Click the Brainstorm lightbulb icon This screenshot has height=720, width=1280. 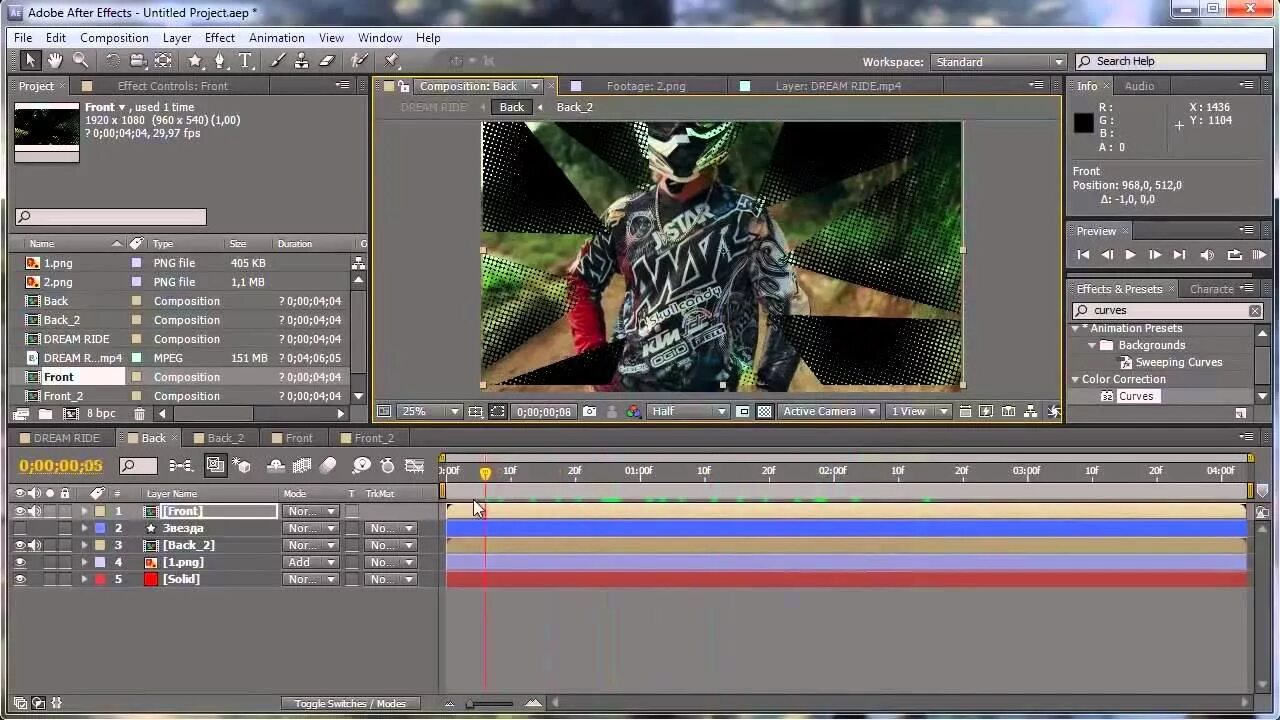coord(362,465)
